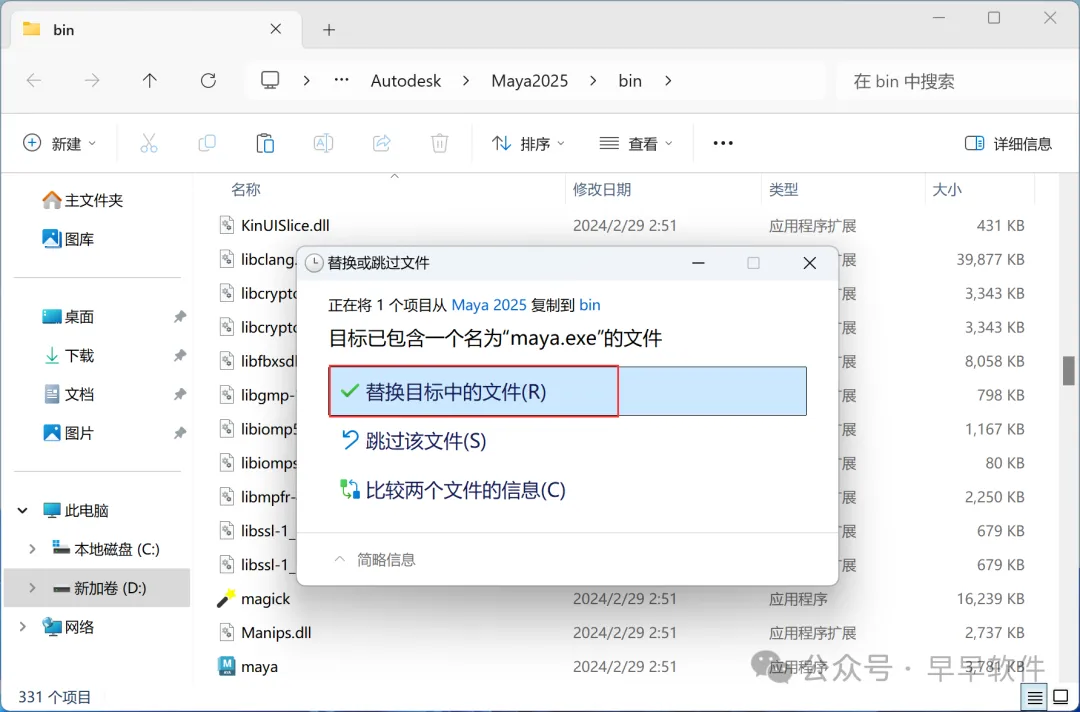Viewport: 1080px width, 712px height.
Task: Switch to details list view icon in status bar
Action: (x=1035, y=698)
